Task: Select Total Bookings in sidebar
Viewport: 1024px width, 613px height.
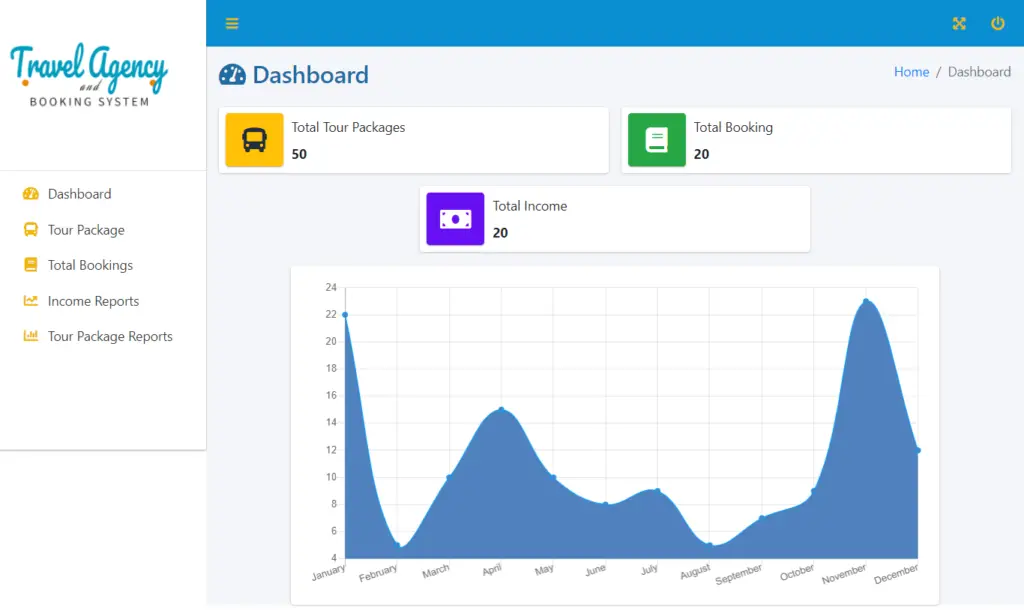Action: tap(90, 265)
